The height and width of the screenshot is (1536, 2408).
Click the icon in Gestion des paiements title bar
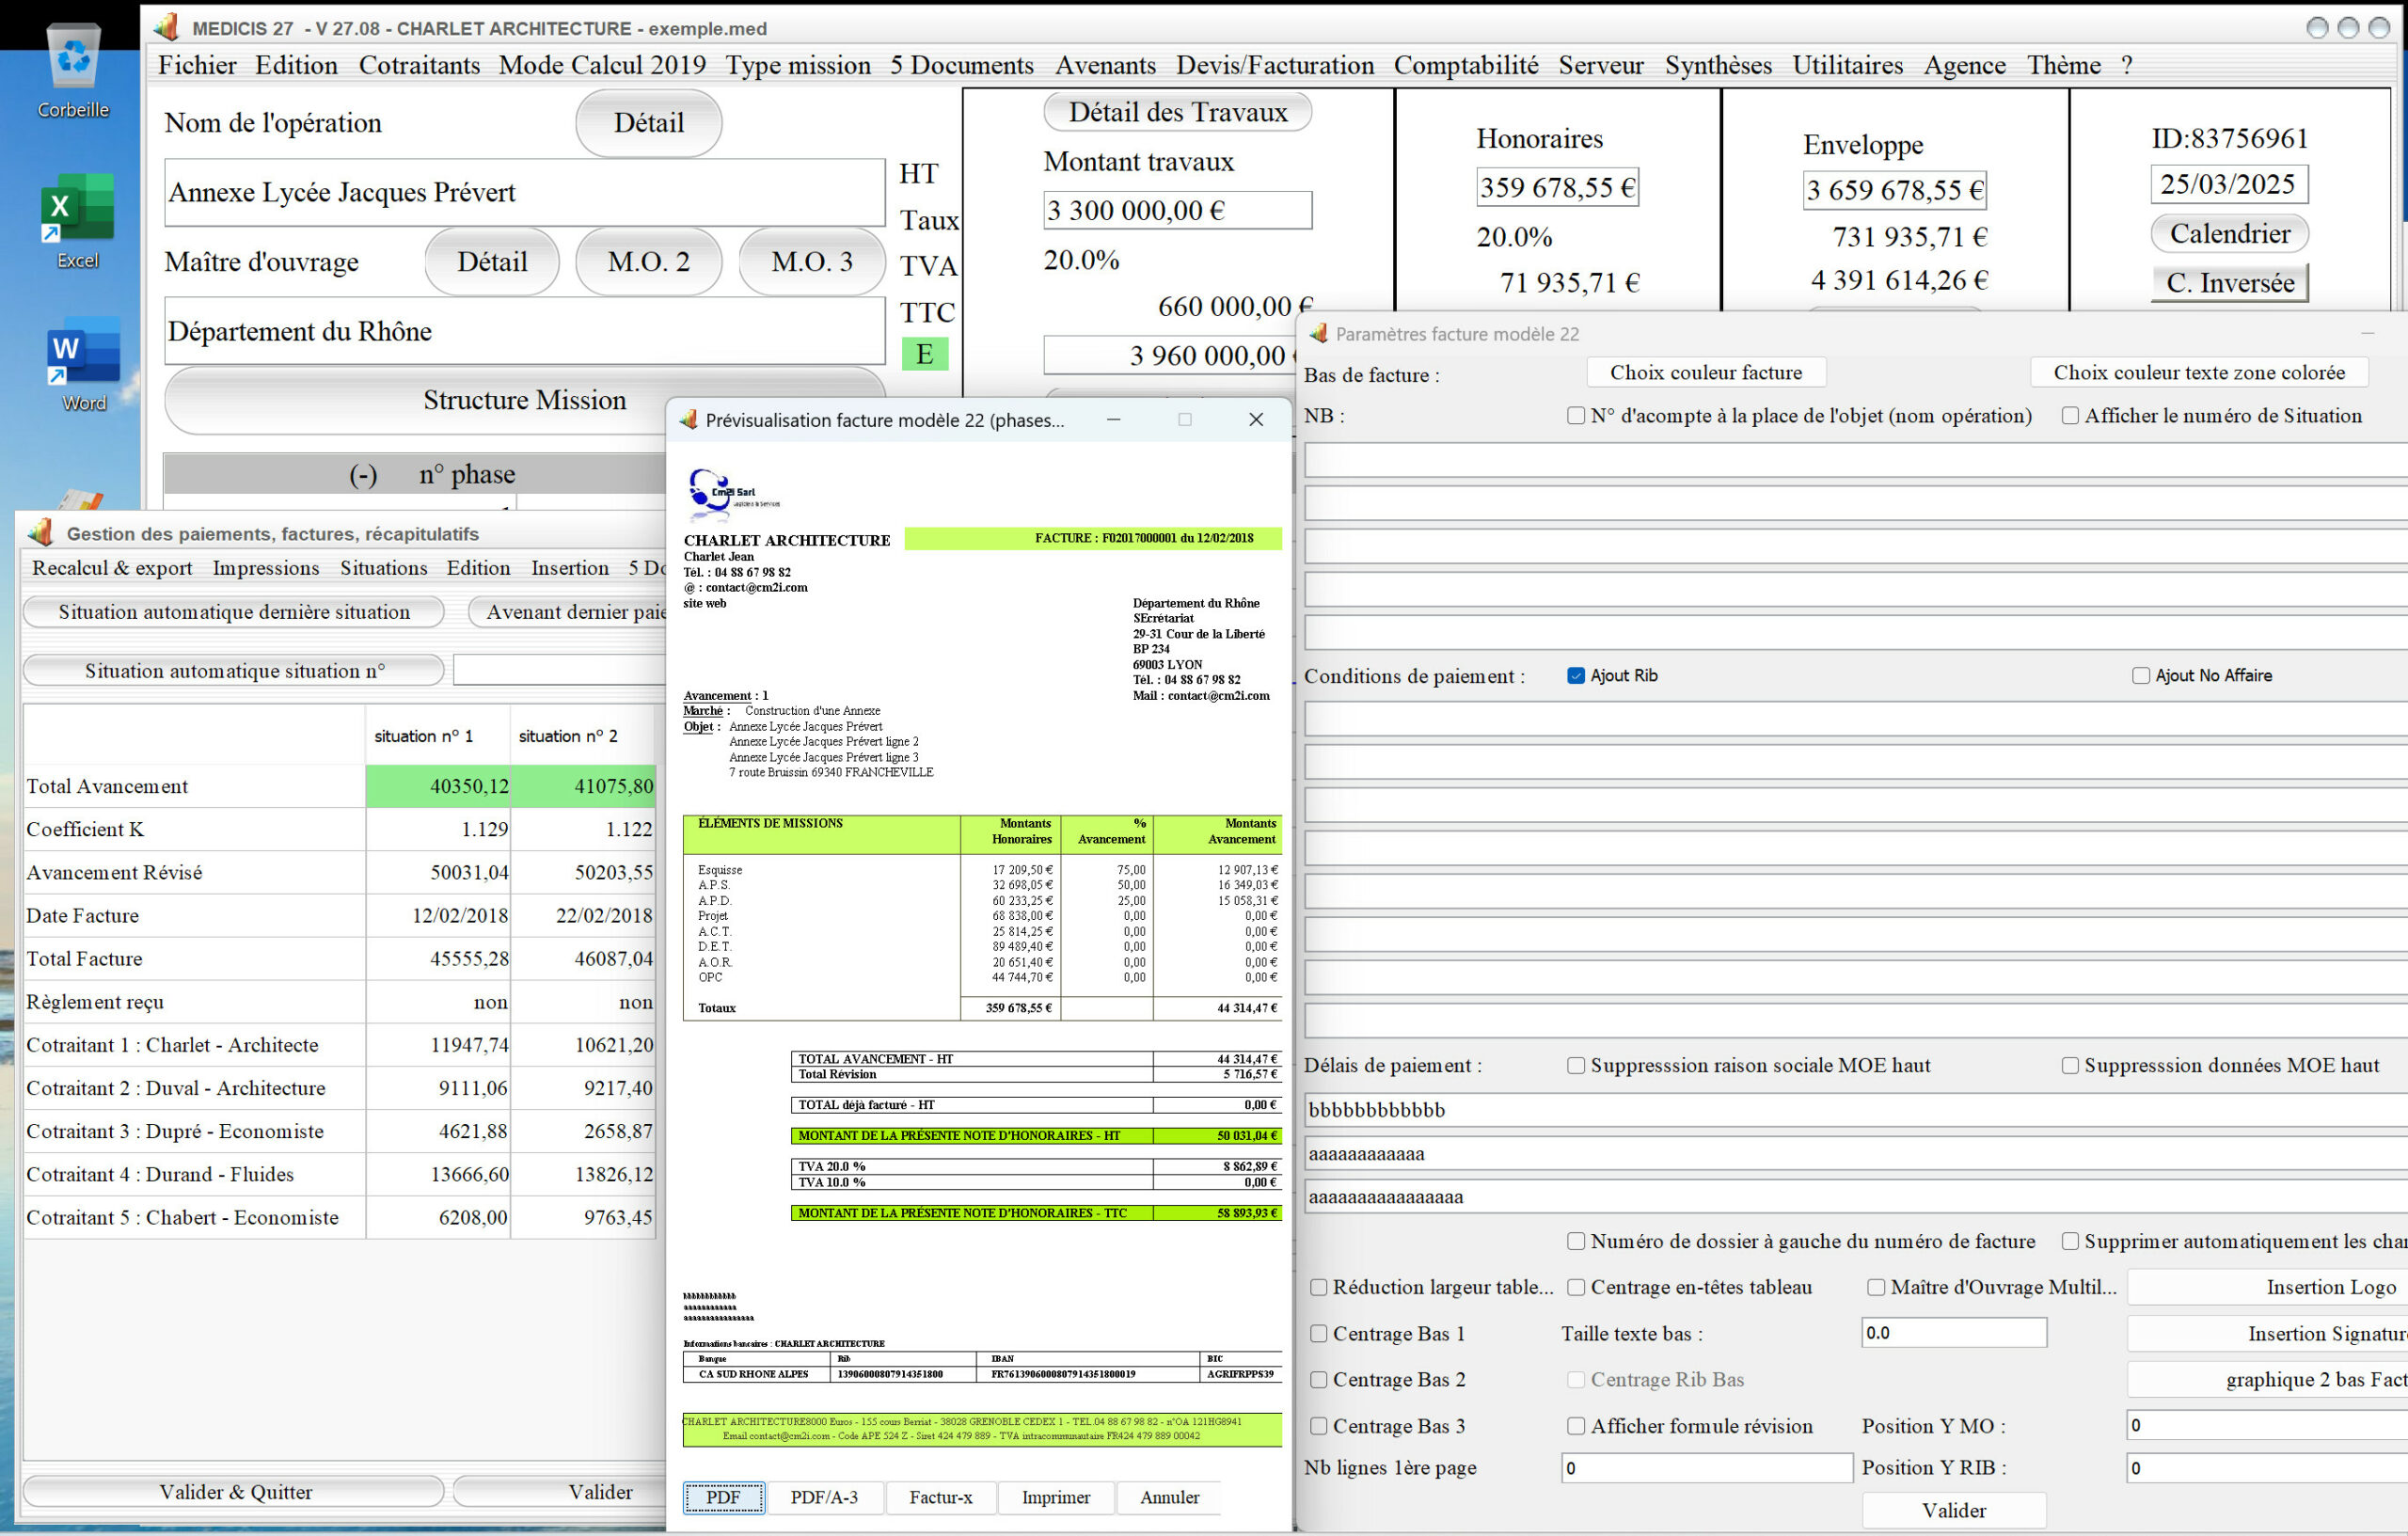[41, 533]
